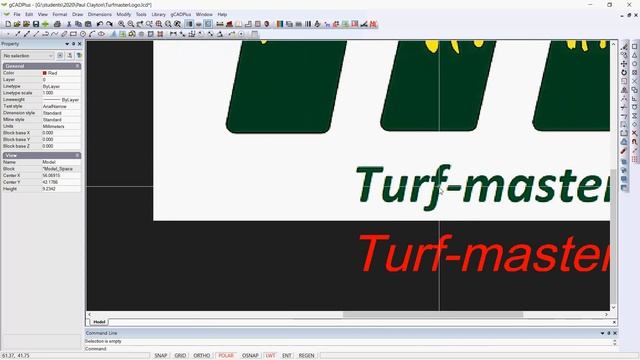This screenshot has height=360, width=640.
Task: Toggle OSNAP in status bar
Action: pos(250,356)
